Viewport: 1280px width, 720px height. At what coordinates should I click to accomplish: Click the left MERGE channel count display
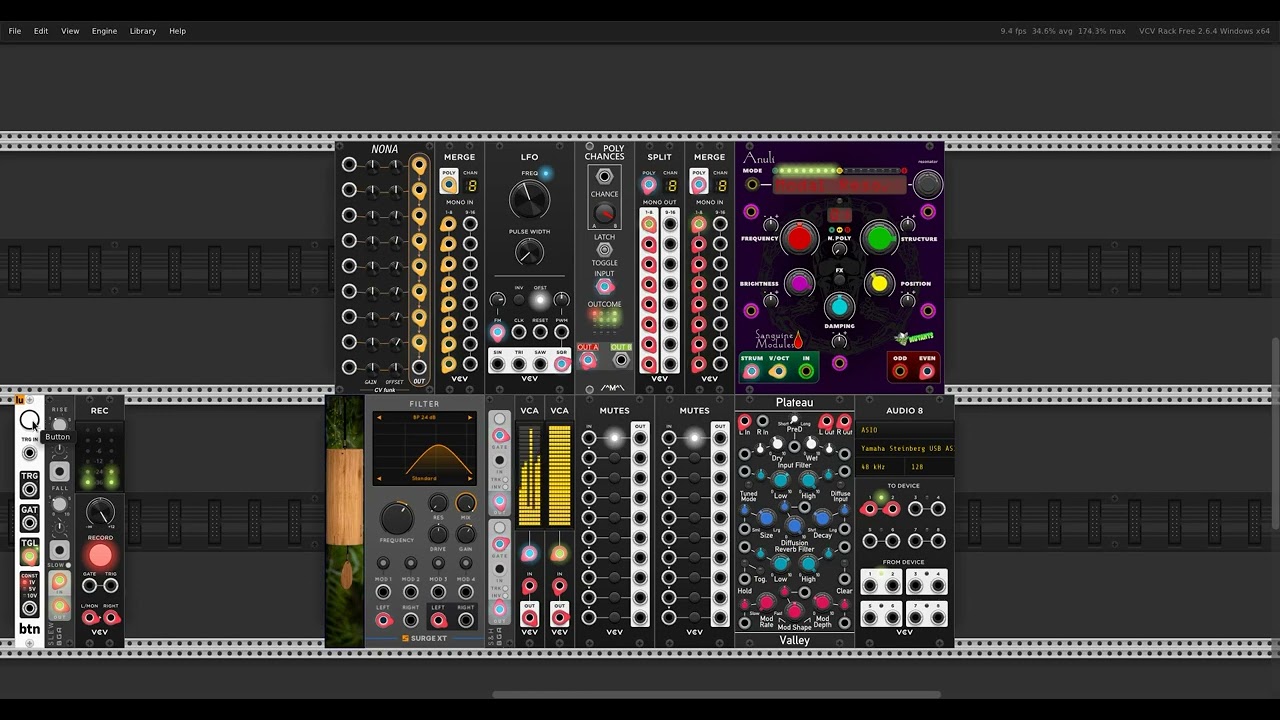tap(470, 185)
